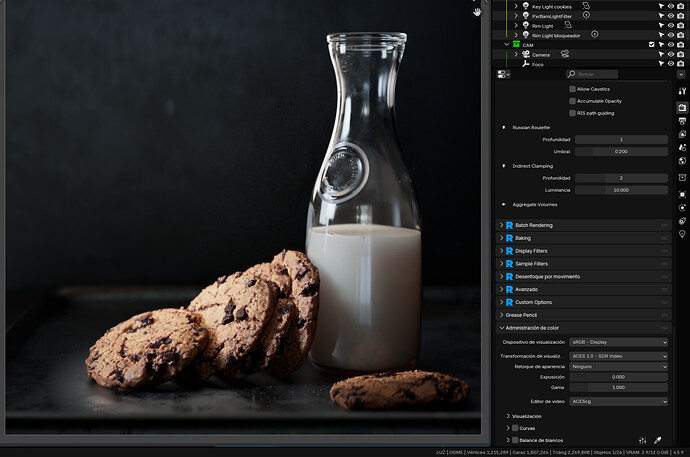
Task: Open the World properties tab
Action: click(682, 161)
